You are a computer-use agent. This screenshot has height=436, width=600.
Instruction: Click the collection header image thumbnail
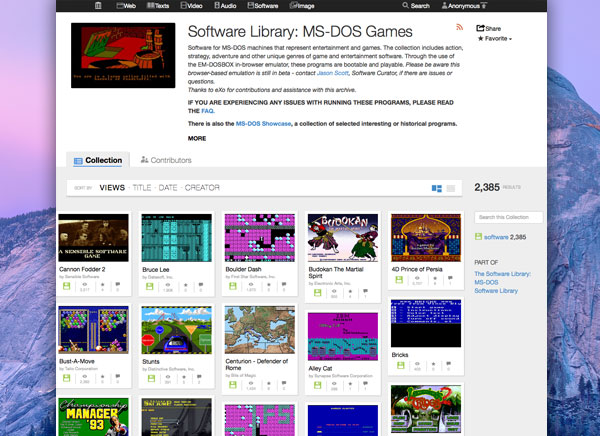click(x=123, y=56)
